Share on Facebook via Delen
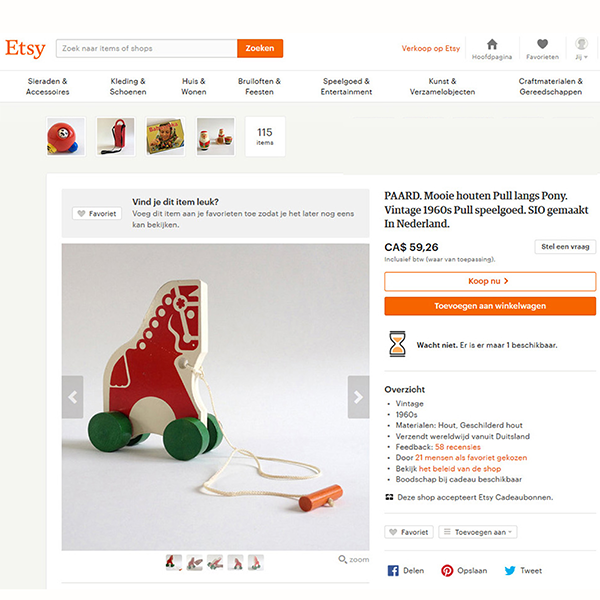The height and width of the screenshot is (600, 600). pos(406,570)
